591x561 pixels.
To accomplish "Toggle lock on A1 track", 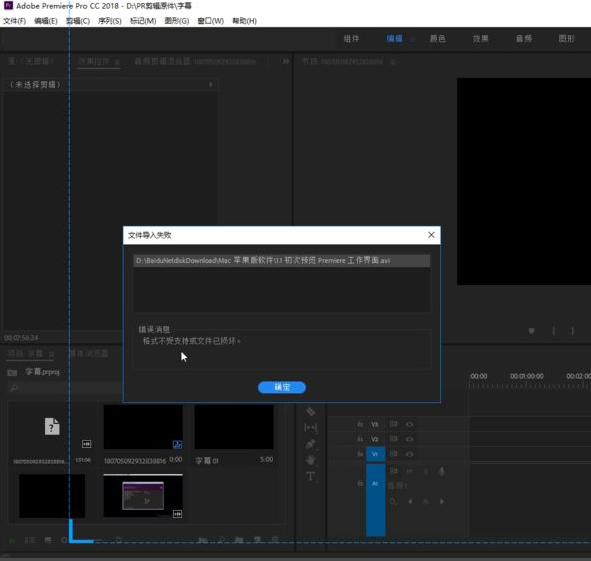I will tap(360, 483).
